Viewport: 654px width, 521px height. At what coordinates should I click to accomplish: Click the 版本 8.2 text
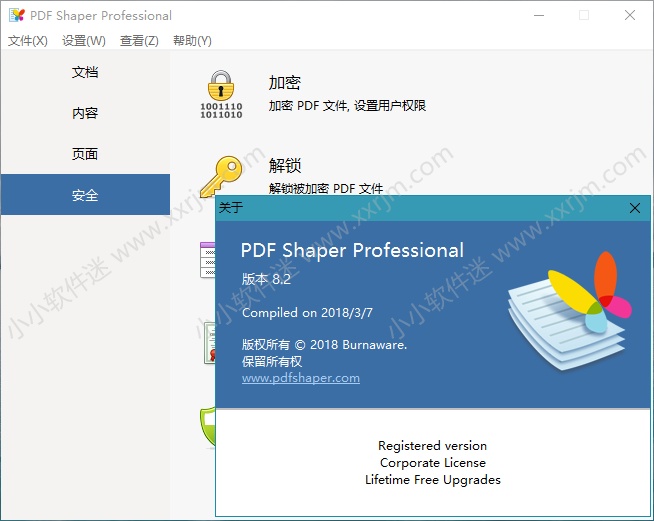pyautogui.click(x=266, y=279)
